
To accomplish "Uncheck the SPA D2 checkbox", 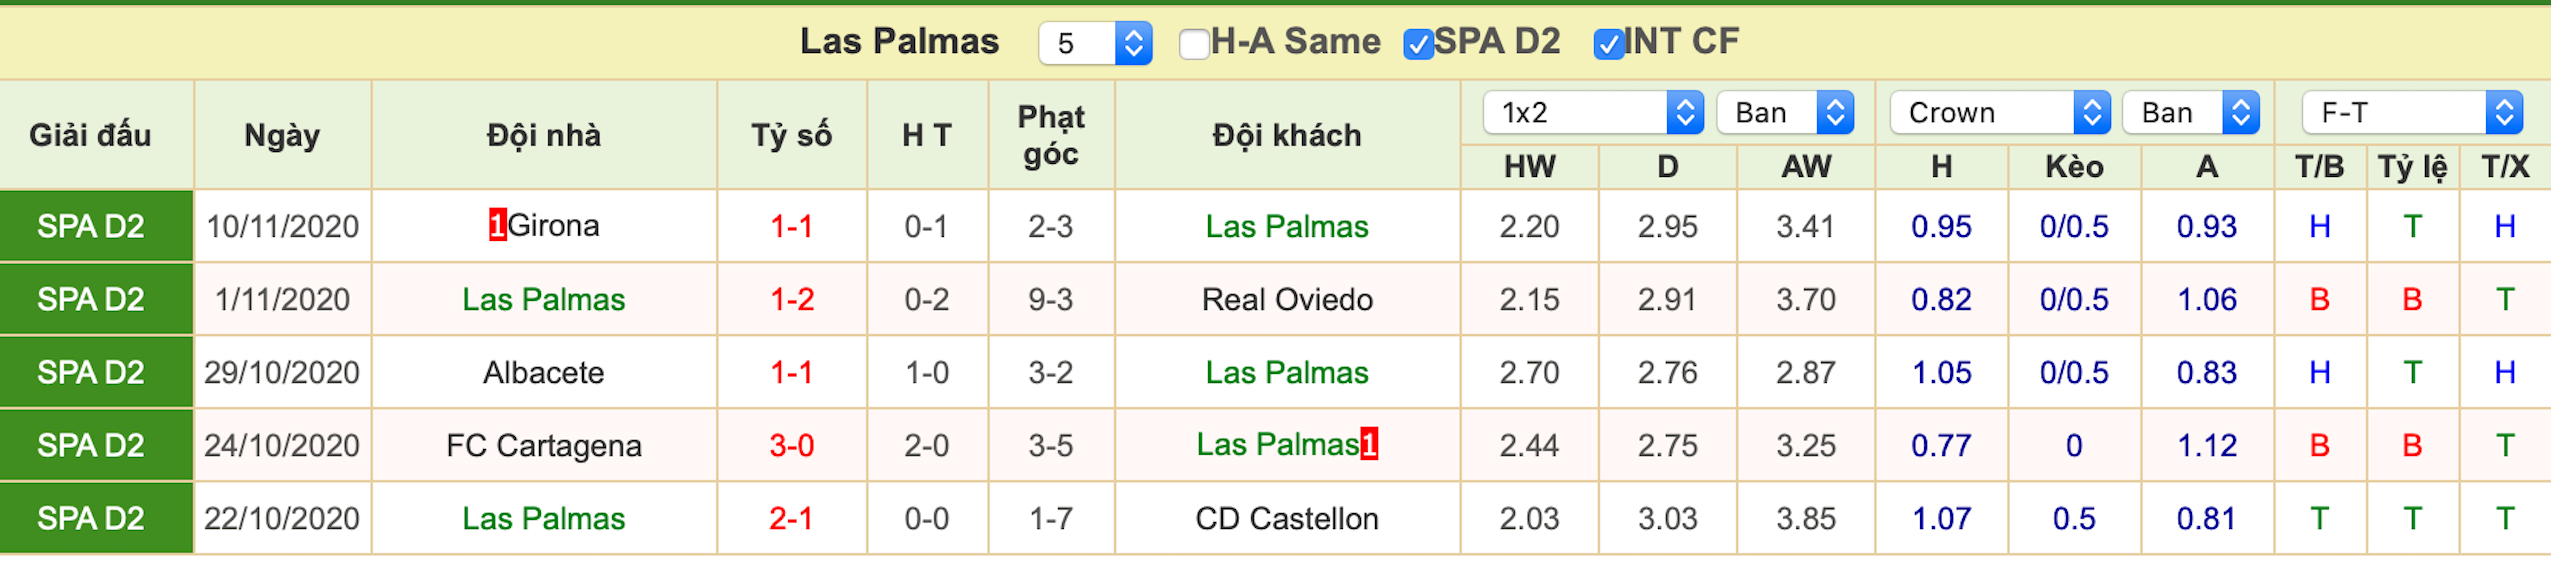I will (1418, 44).
